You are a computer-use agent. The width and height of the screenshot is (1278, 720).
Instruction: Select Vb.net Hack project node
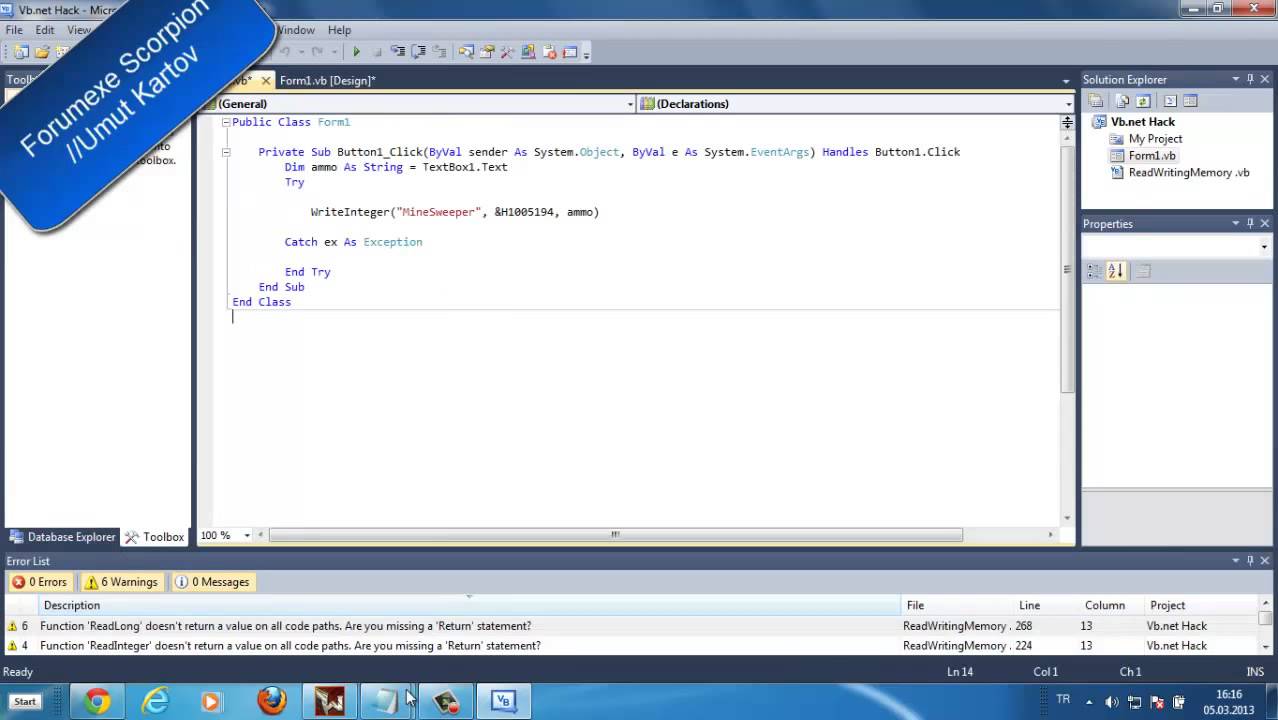[x=1143, y=122]
